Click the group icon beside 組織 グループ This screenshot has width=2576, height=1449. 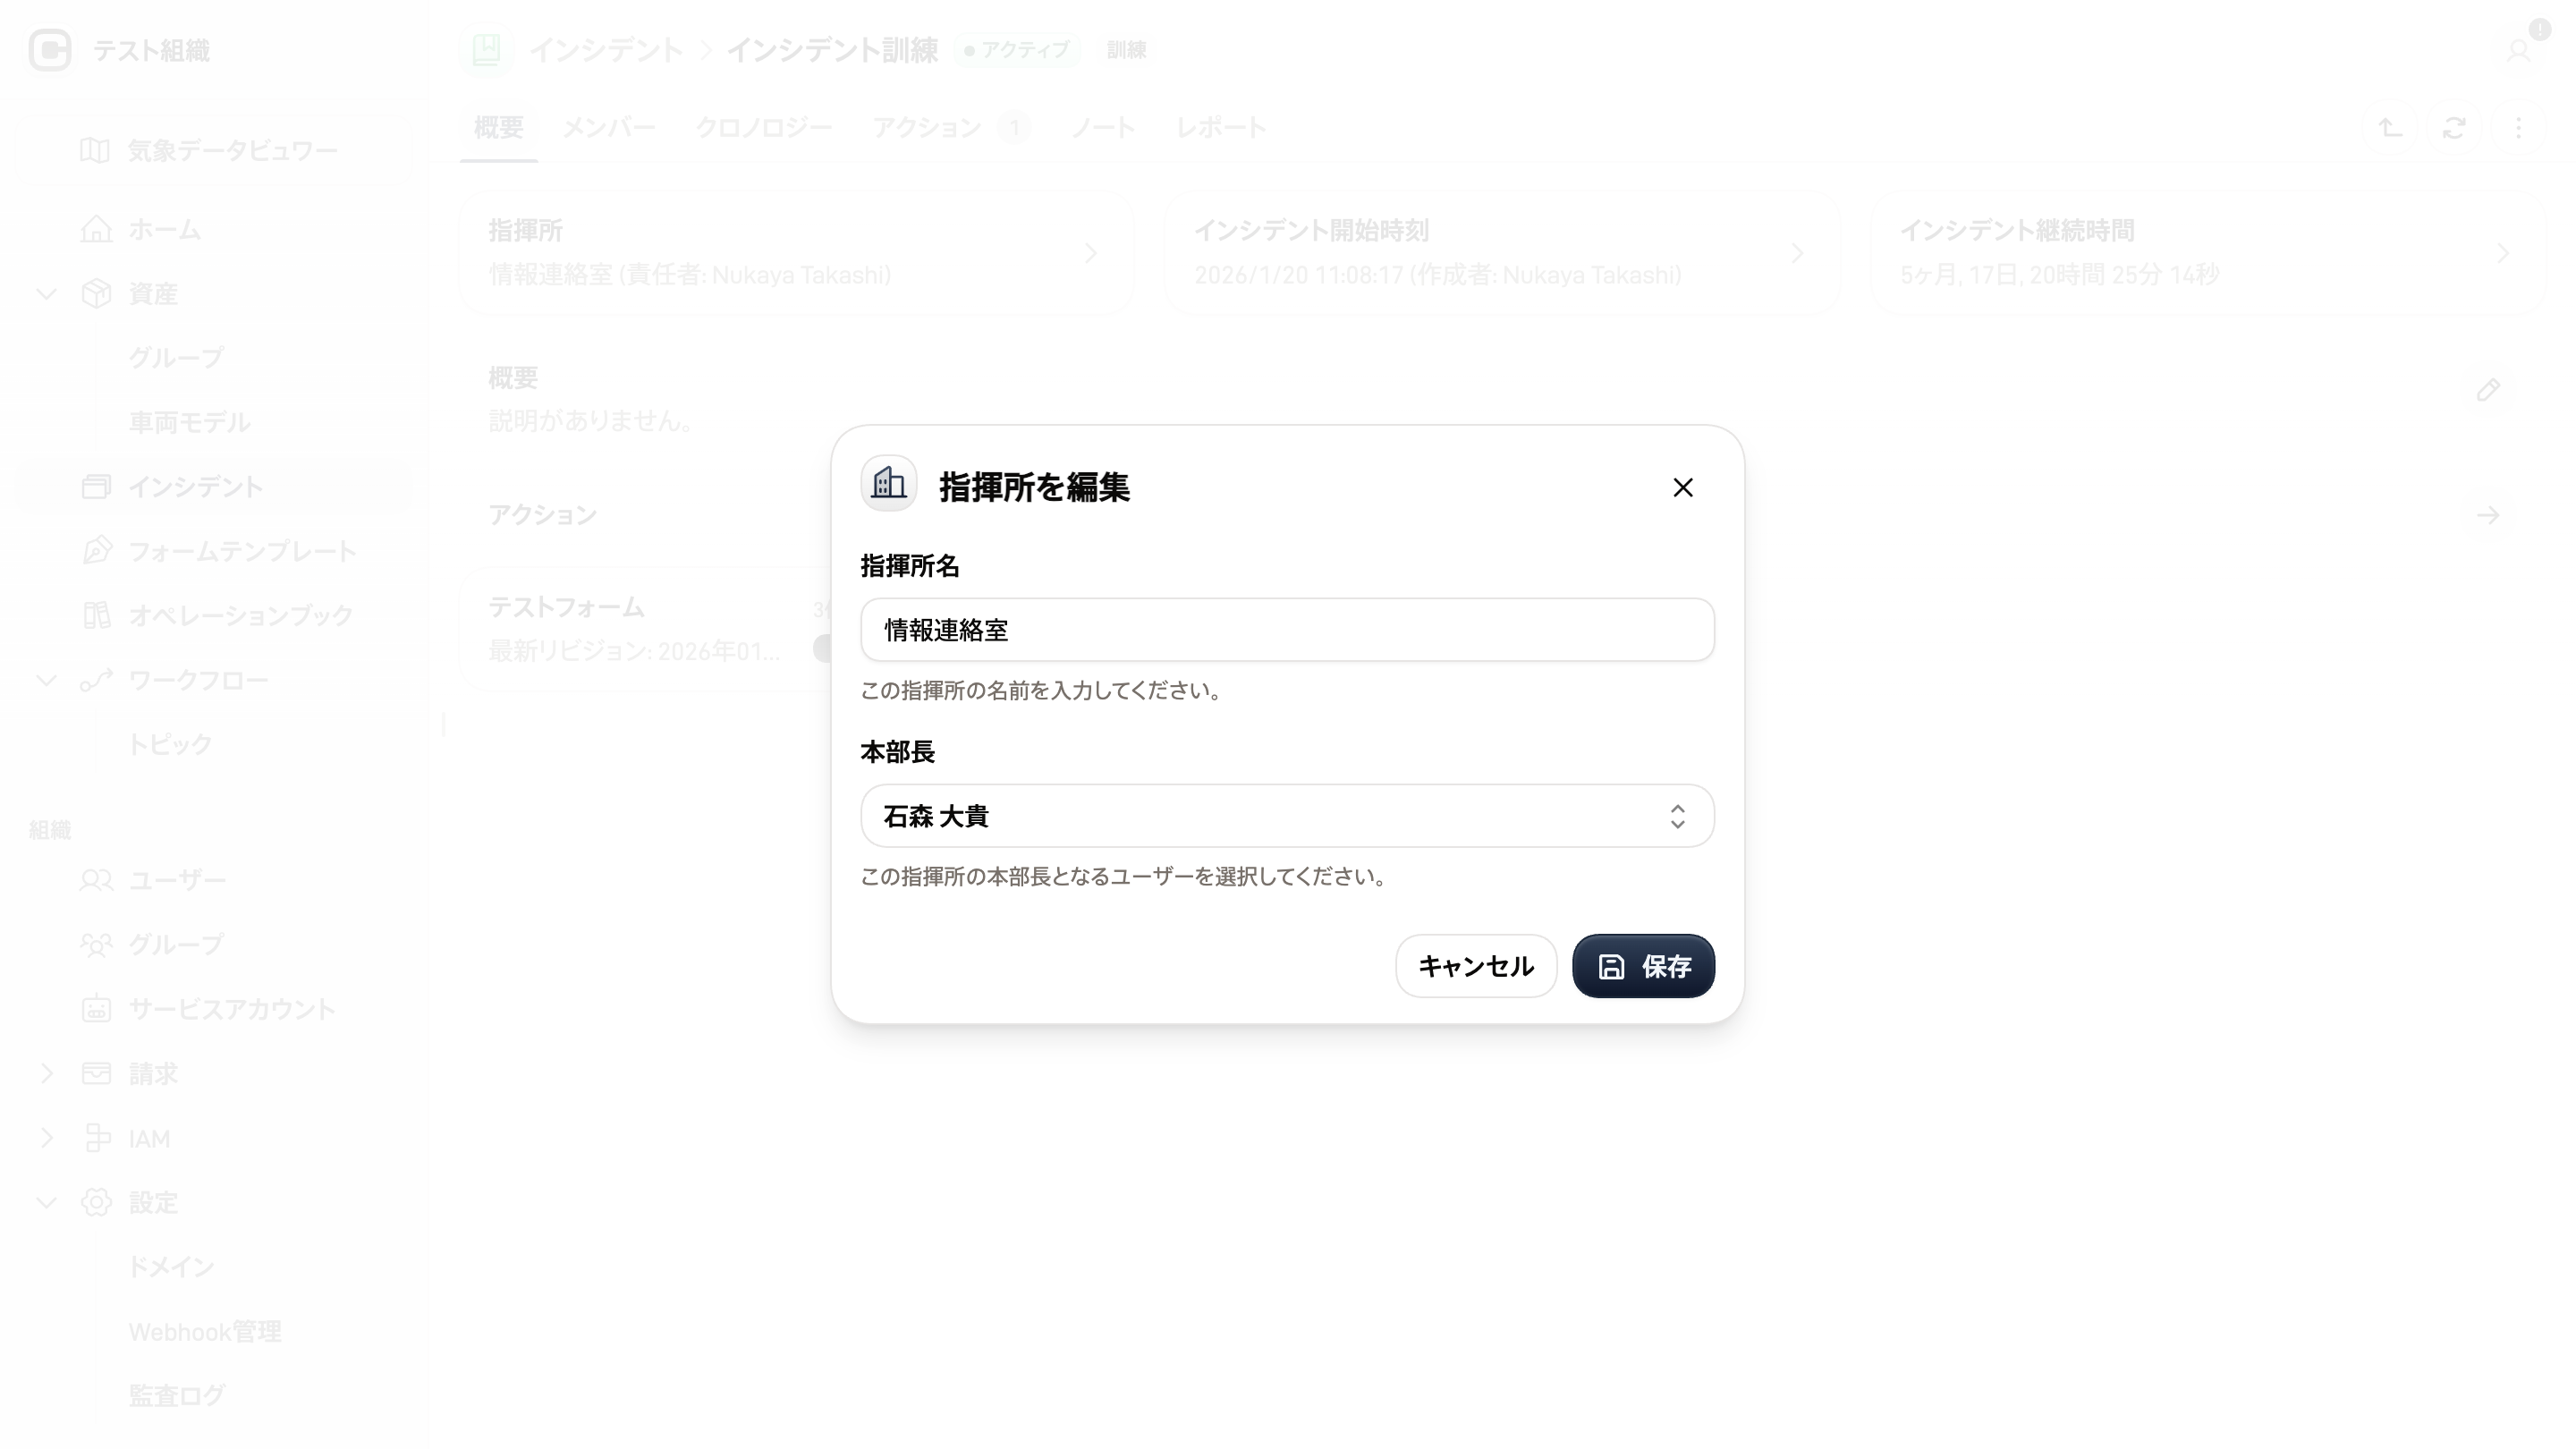pos(96,944)
